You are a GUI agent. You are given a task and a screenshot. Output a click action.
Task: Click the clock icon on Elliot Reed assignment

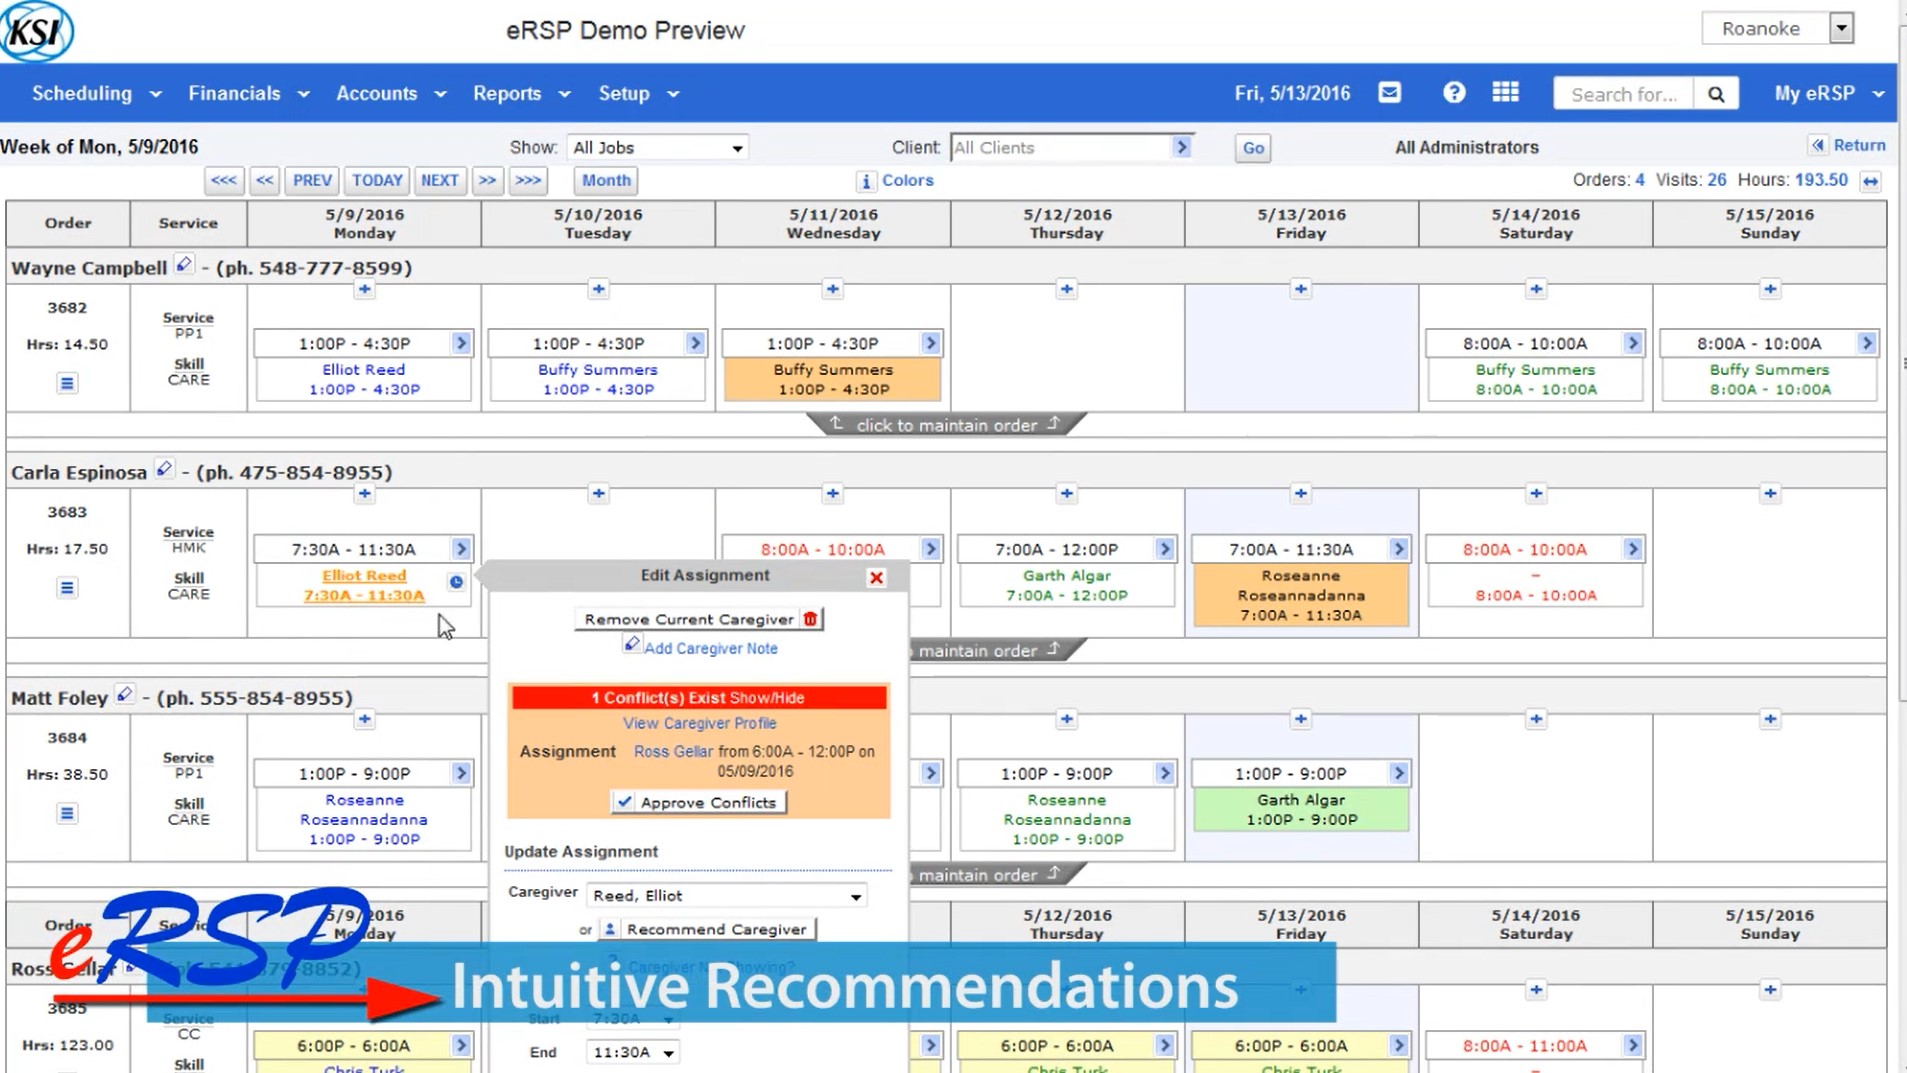click(456, 582)
